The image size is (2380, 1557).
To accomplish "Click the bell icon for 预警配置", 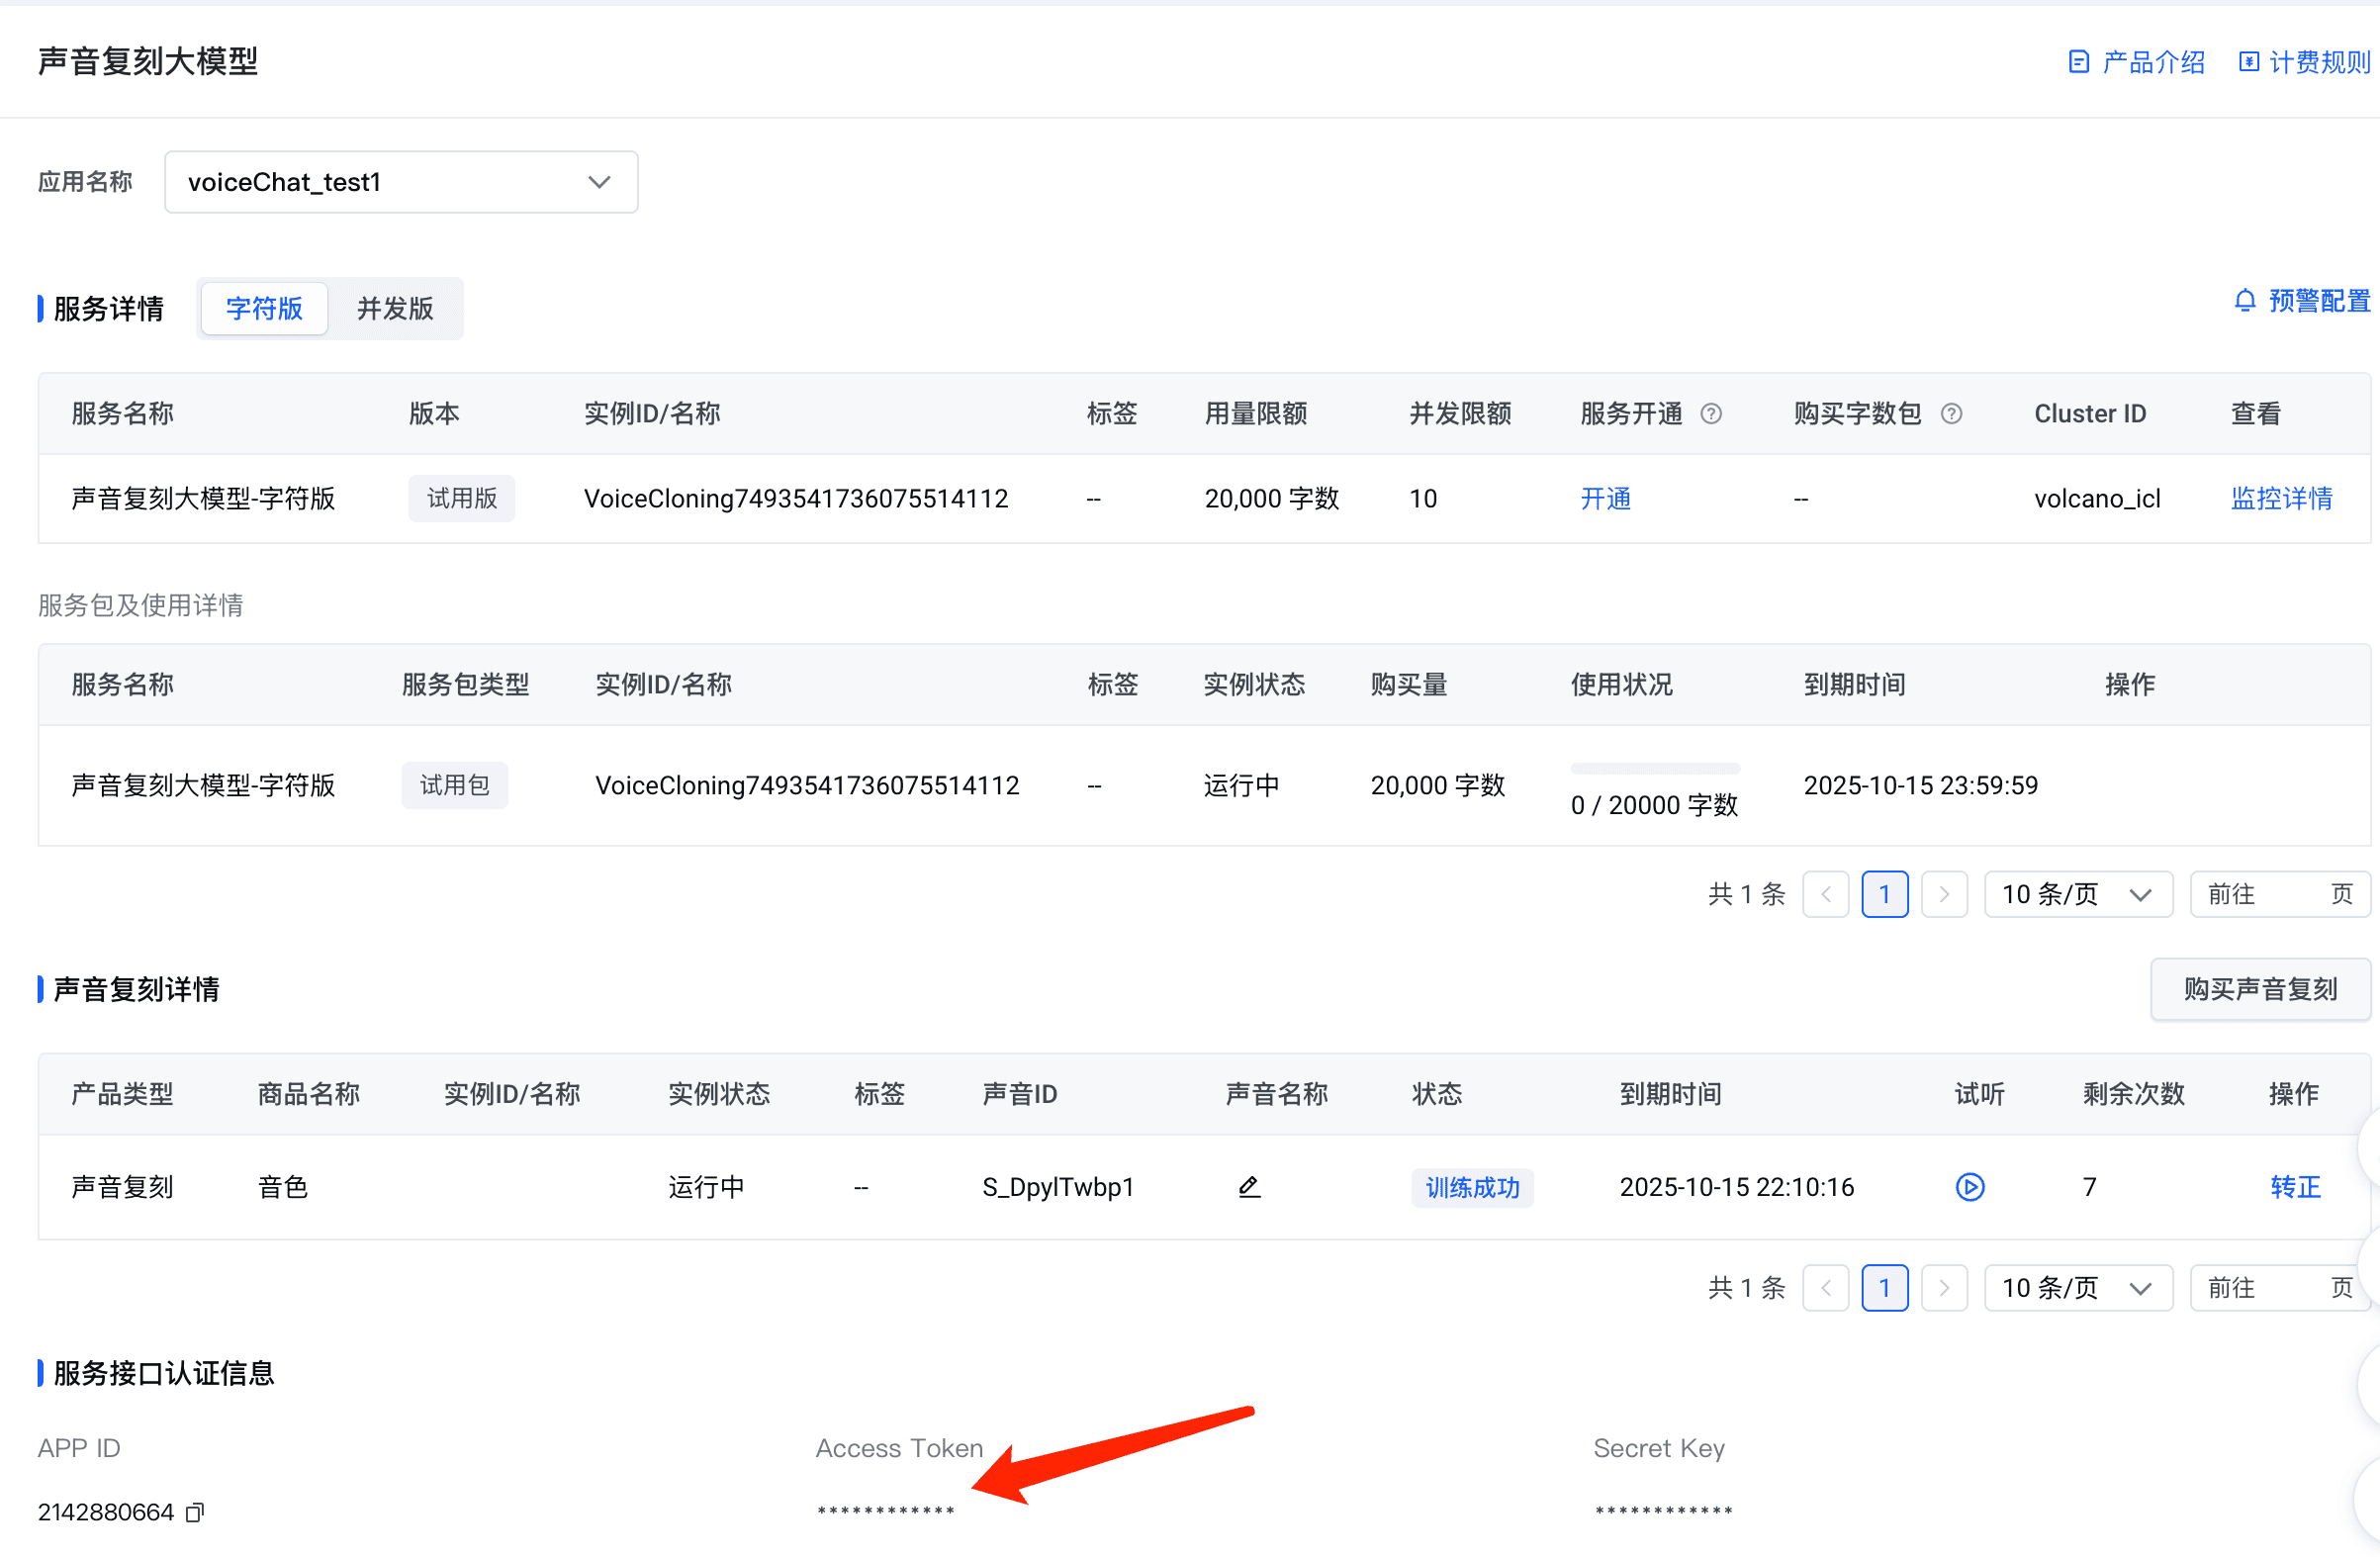I will point(2245,301).
